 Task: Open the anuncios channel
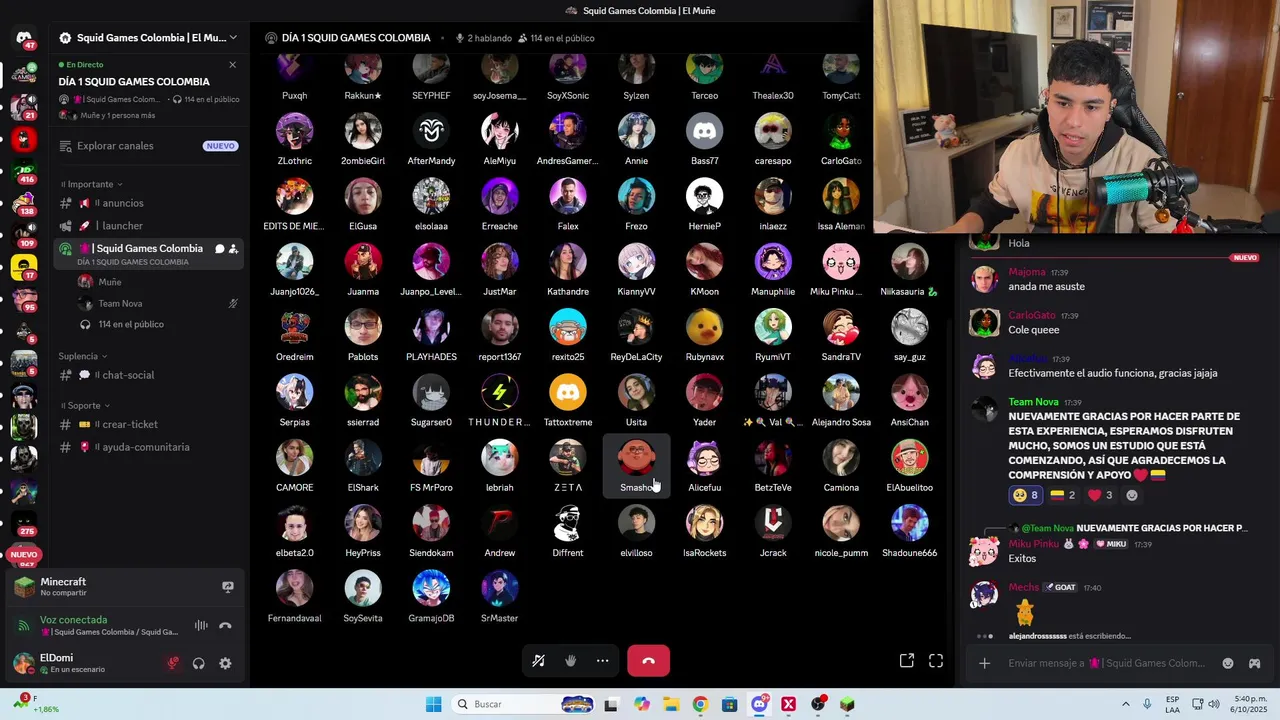[148, 203]
